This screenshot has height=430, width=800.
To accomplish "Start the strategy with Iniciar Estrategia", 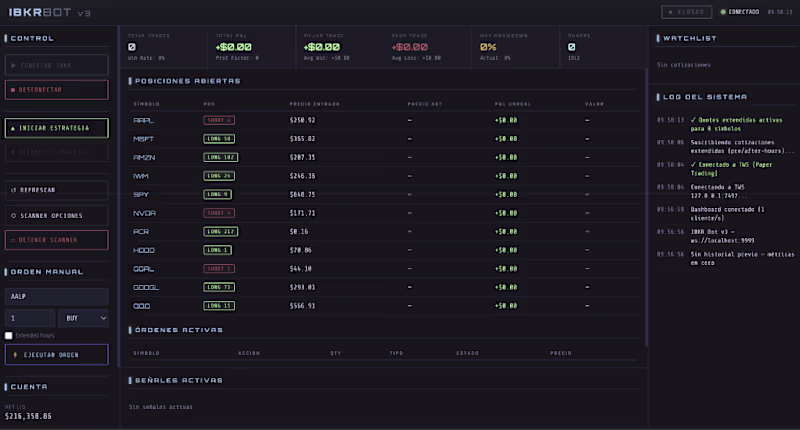I will pos(57,128).
